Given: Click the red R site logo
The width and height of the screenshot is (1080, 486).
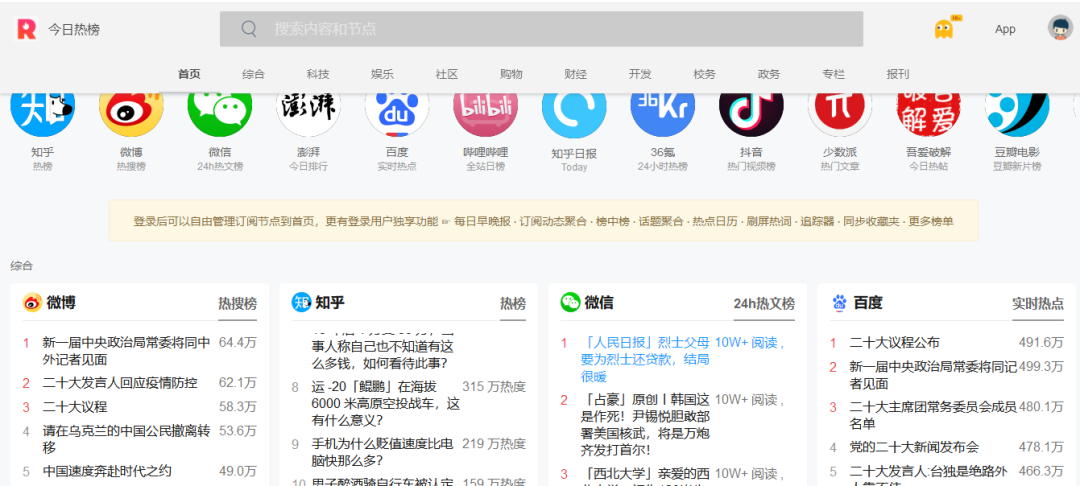Looking at the screenshot, I should 26,29.
